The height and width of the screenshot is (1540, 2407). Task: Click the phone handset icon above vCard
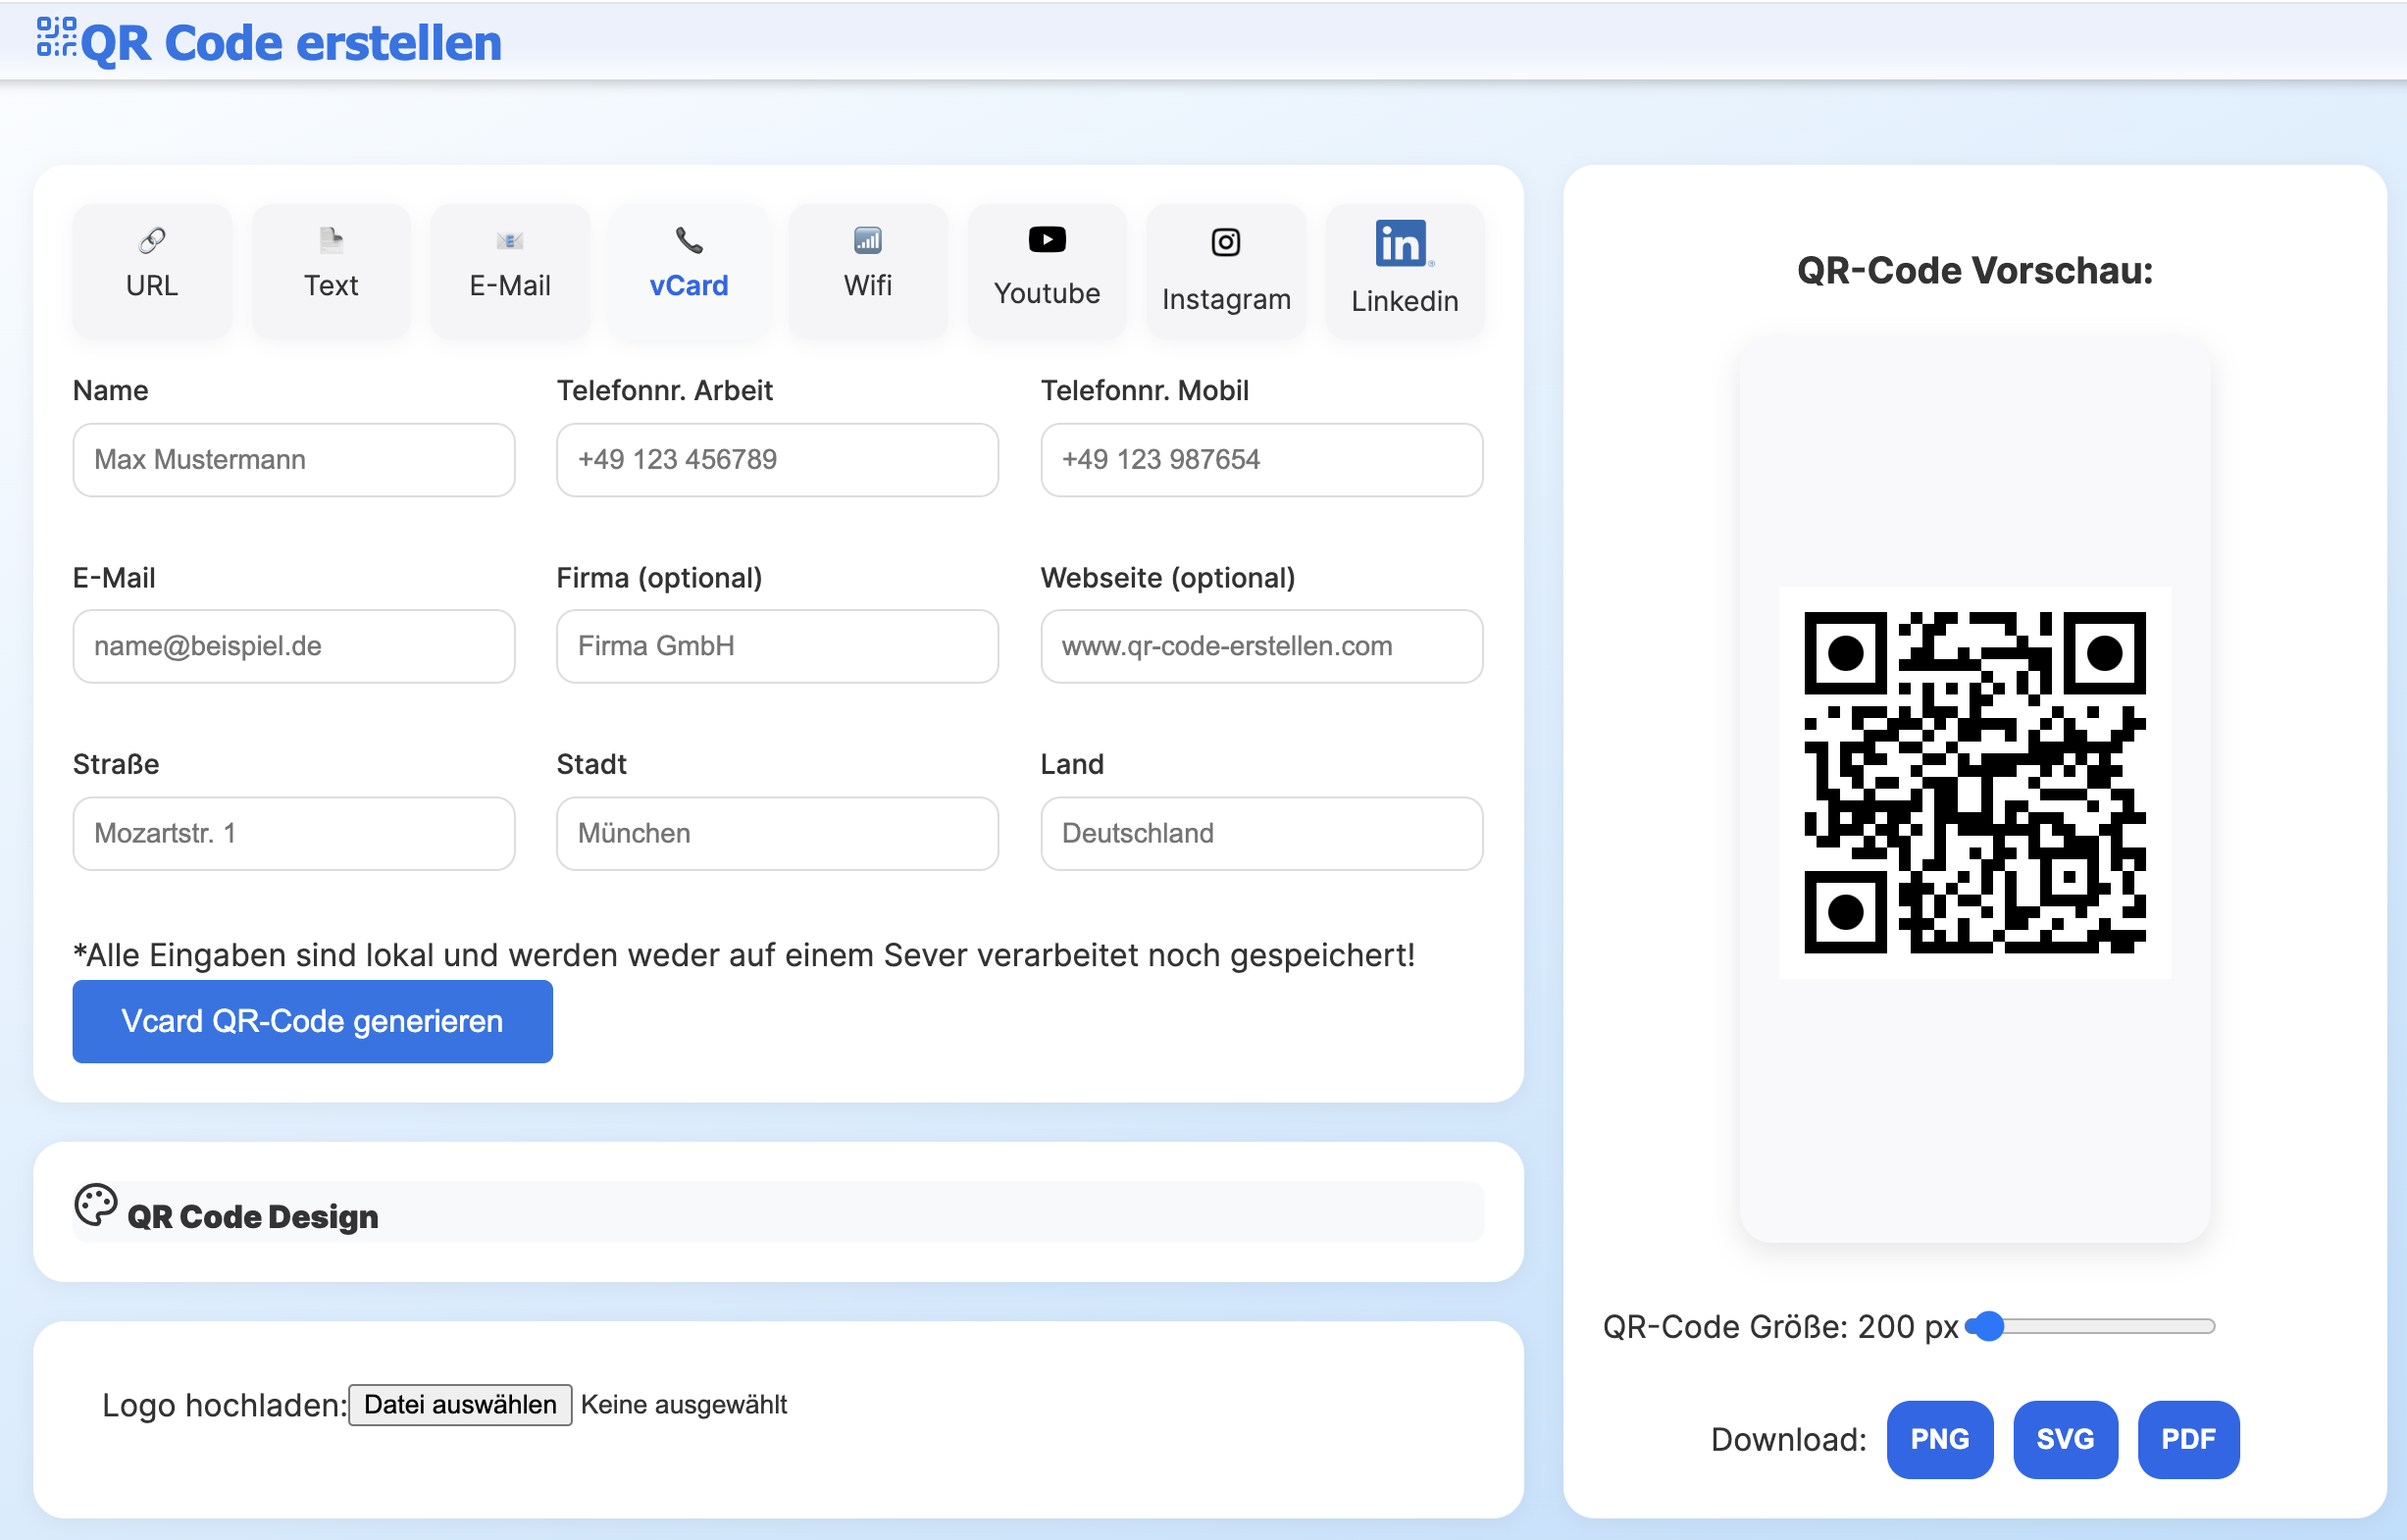coord(689,240)
